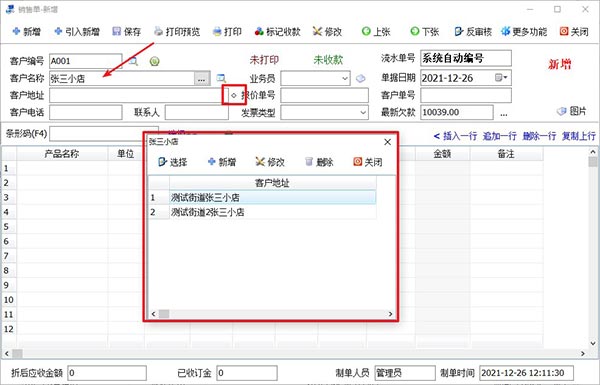This screenshot has width=600, height=385.
Task: Open the 单据日期 calendar dropdown
Action: click(x=501, y=78)
